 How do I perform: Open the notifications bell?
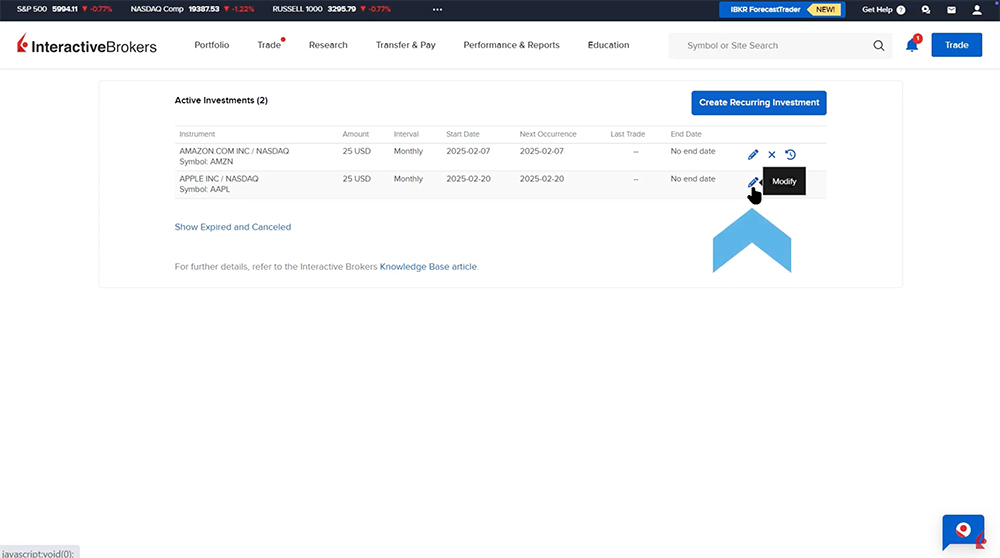[x=912, y=45]
